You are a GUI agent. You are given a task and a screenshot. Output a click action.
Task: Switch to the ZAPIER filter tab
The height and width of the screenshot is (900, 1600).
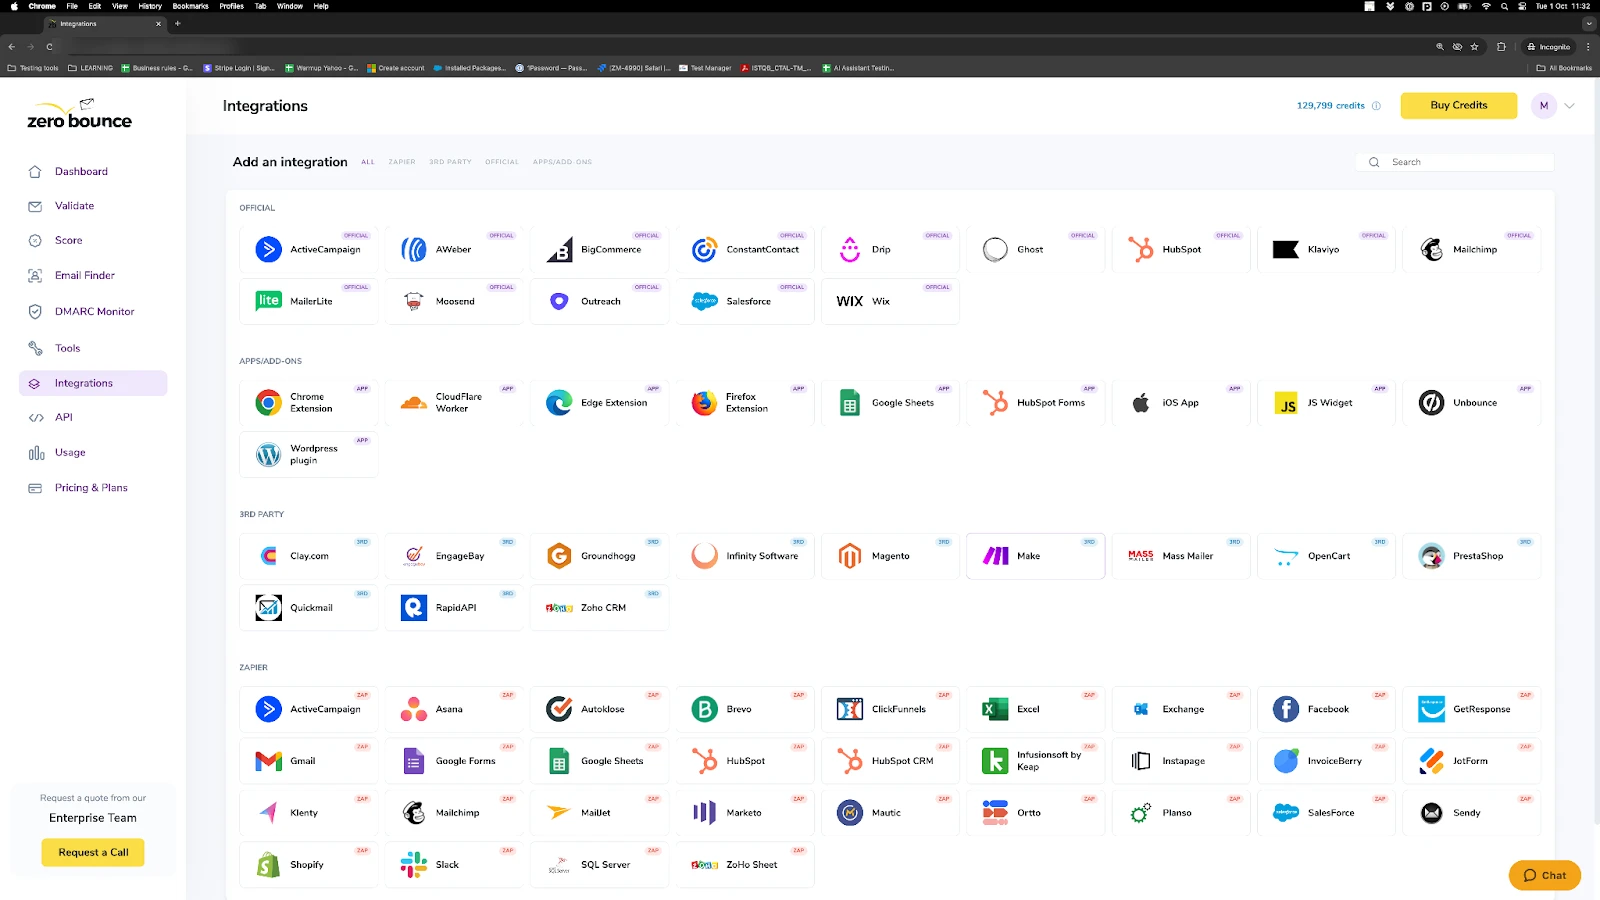402,161
